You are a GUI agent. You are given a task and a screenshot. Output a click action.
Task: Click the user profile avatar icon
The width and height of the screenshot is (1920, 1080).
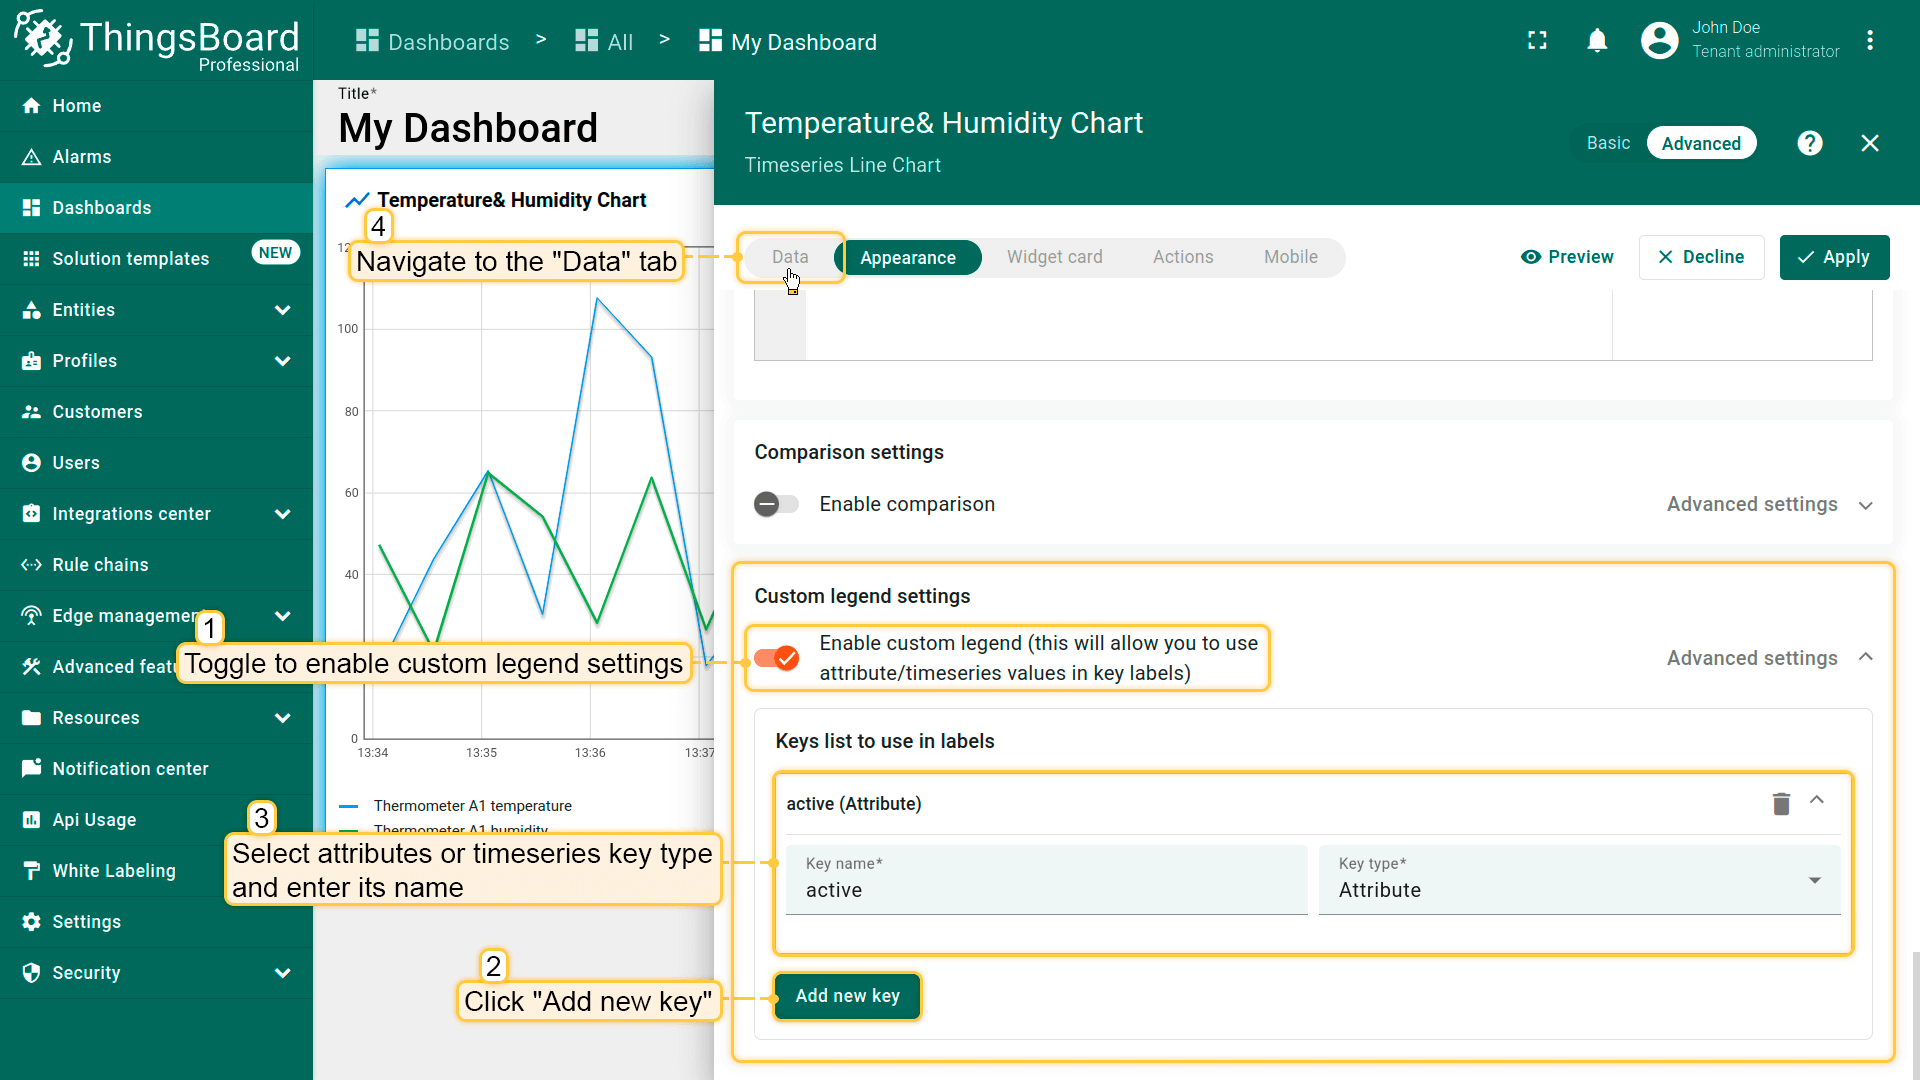click(1659, 41)
